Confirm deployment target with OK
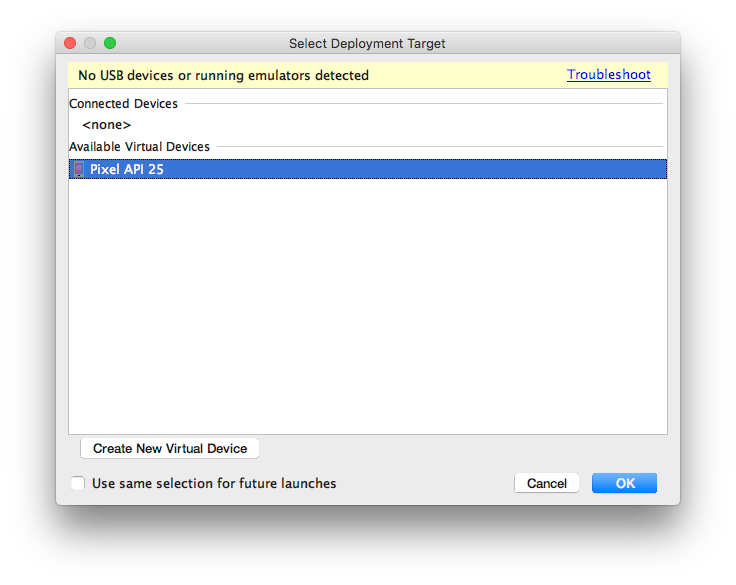 pos(624,483)
